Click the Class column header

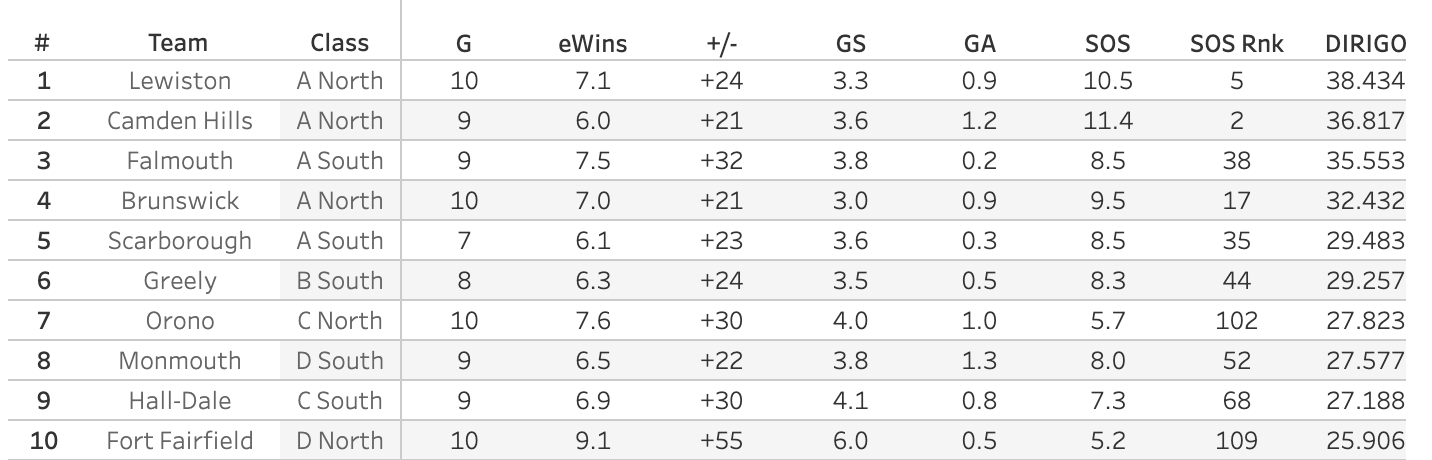[x=340, y=43]
